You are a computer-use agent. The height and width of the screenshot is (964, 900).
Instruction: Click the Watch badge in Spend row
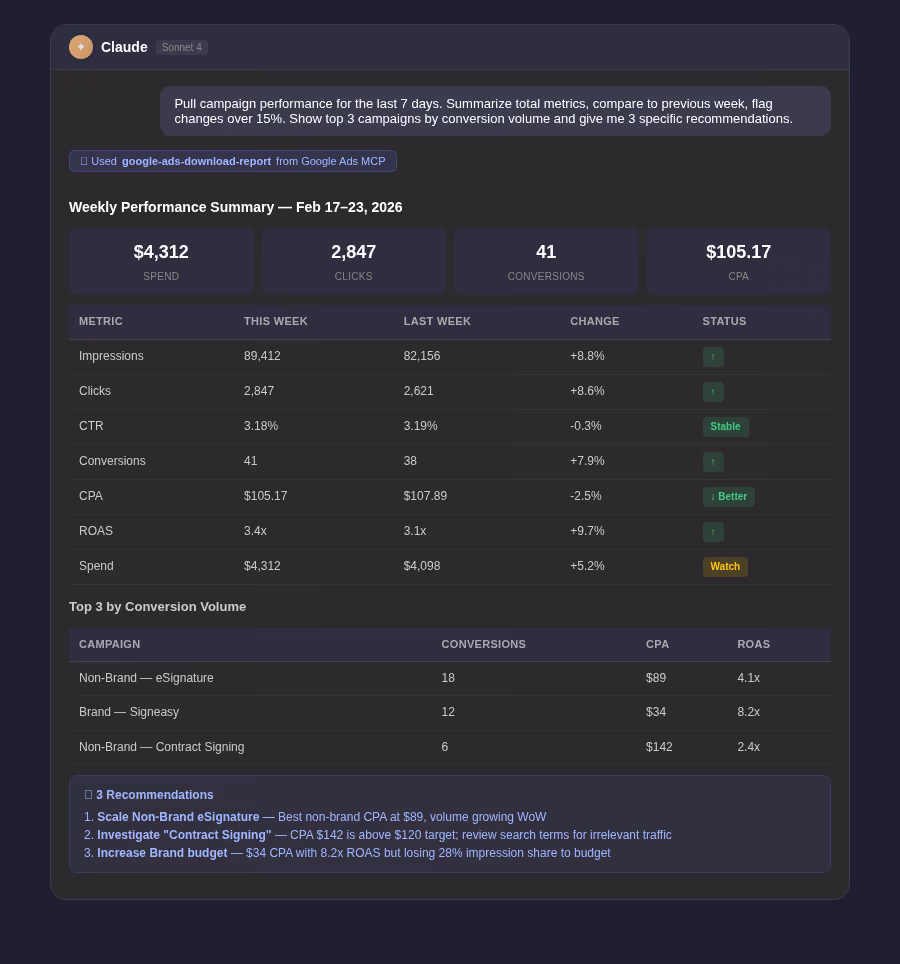point(725,567)
